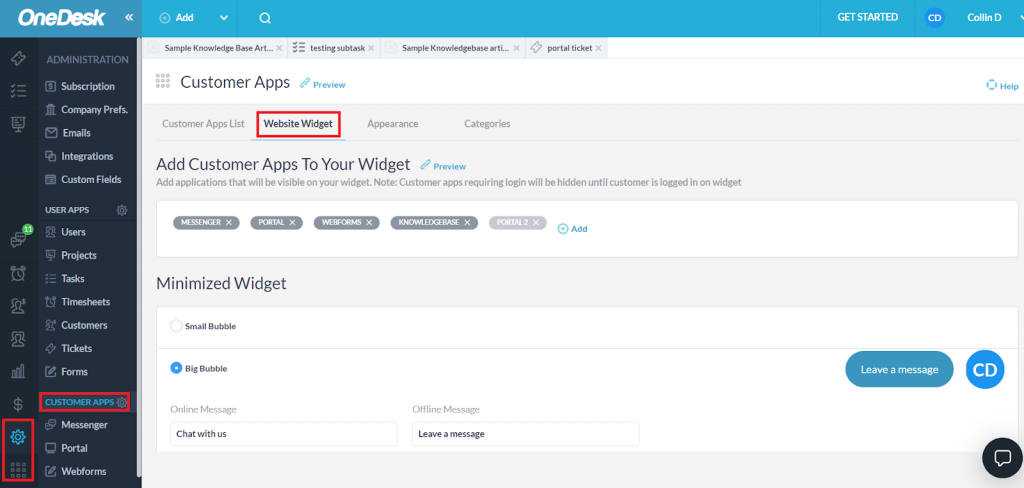
Task: Open the search magnifier icon
Action: [264, 18]
